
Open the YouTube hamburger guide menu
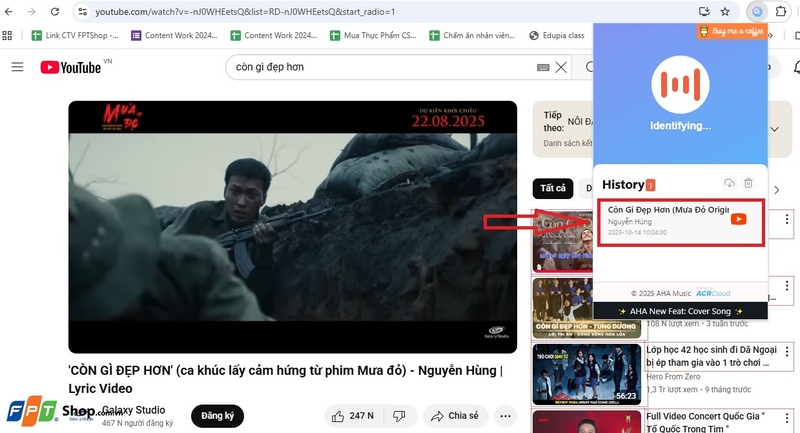pyautogui.click(x=17, y=67)
